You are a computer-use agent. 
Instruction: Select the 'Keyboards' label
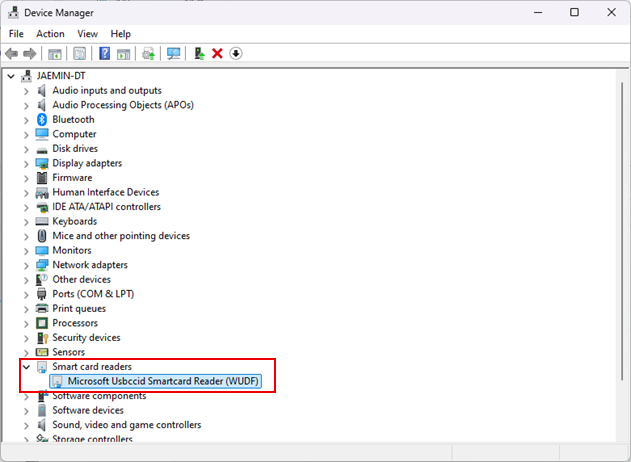pyautogui.click(x=74, y=221)
